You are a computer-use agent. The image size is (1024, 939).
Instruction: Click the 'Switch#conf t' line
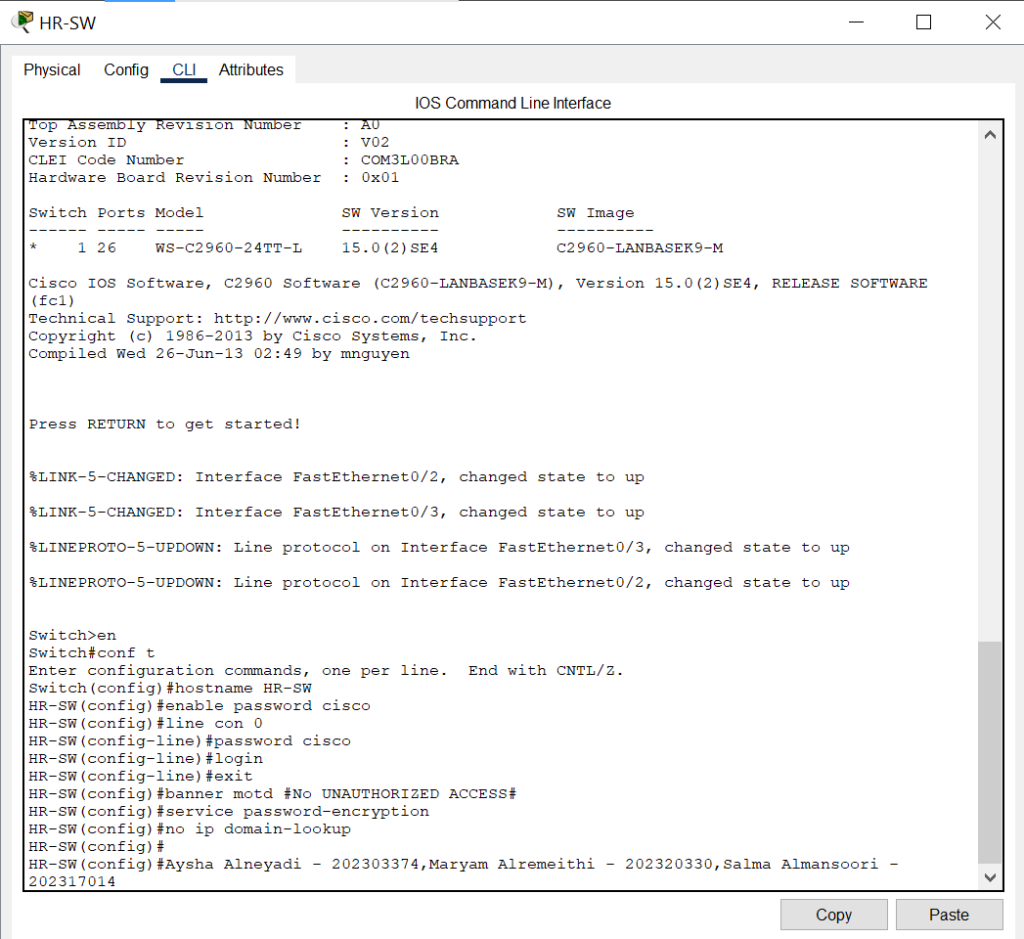click(91, 653)
